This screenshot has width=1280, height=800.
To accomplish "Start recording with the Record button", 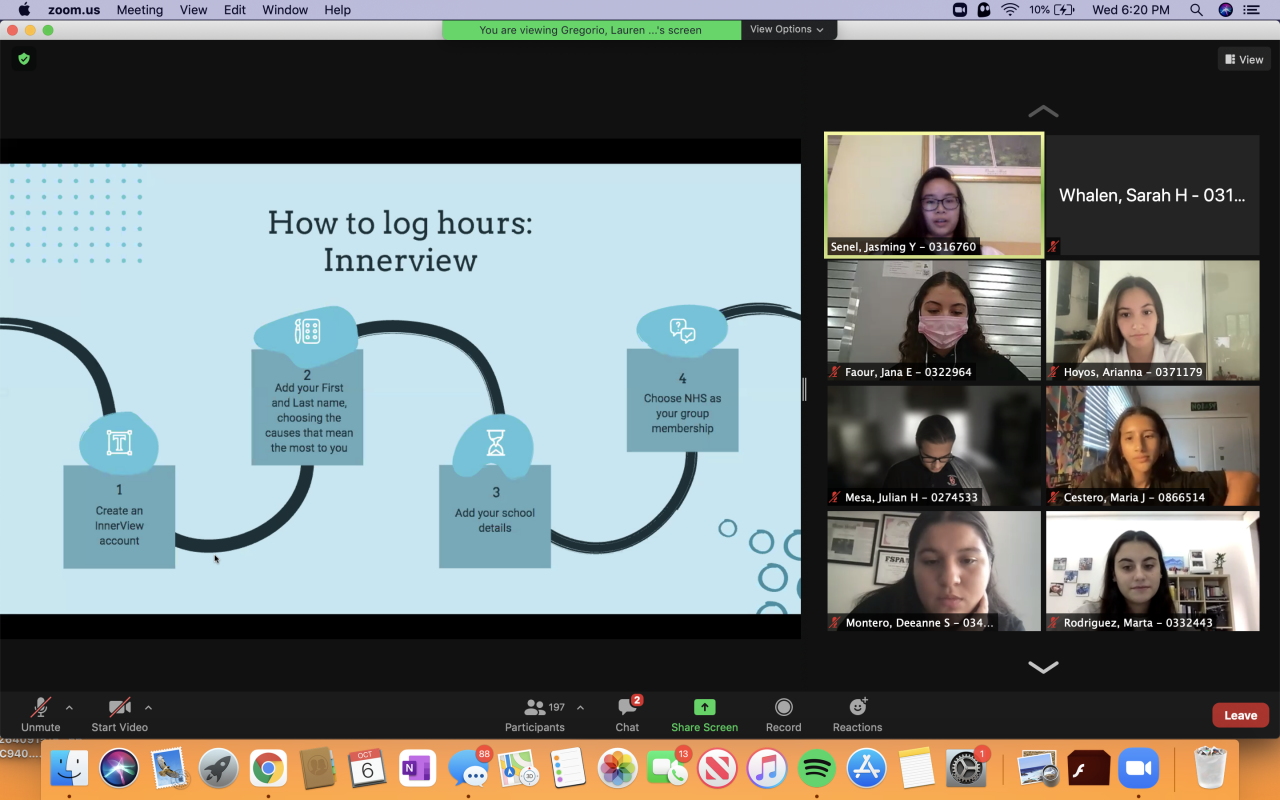I will [784, 716].
